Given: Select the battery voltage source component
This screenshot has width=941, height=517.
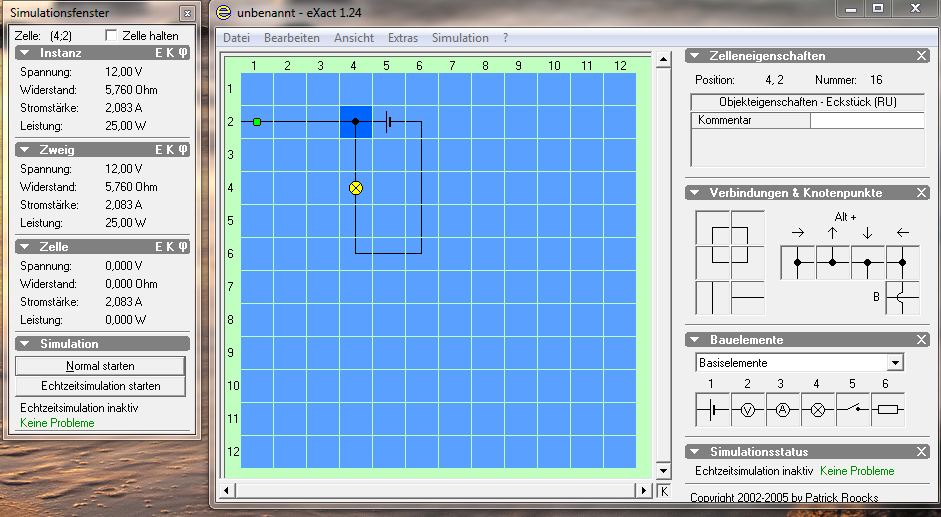Looking at the screenshot, I should pos(713,409).
